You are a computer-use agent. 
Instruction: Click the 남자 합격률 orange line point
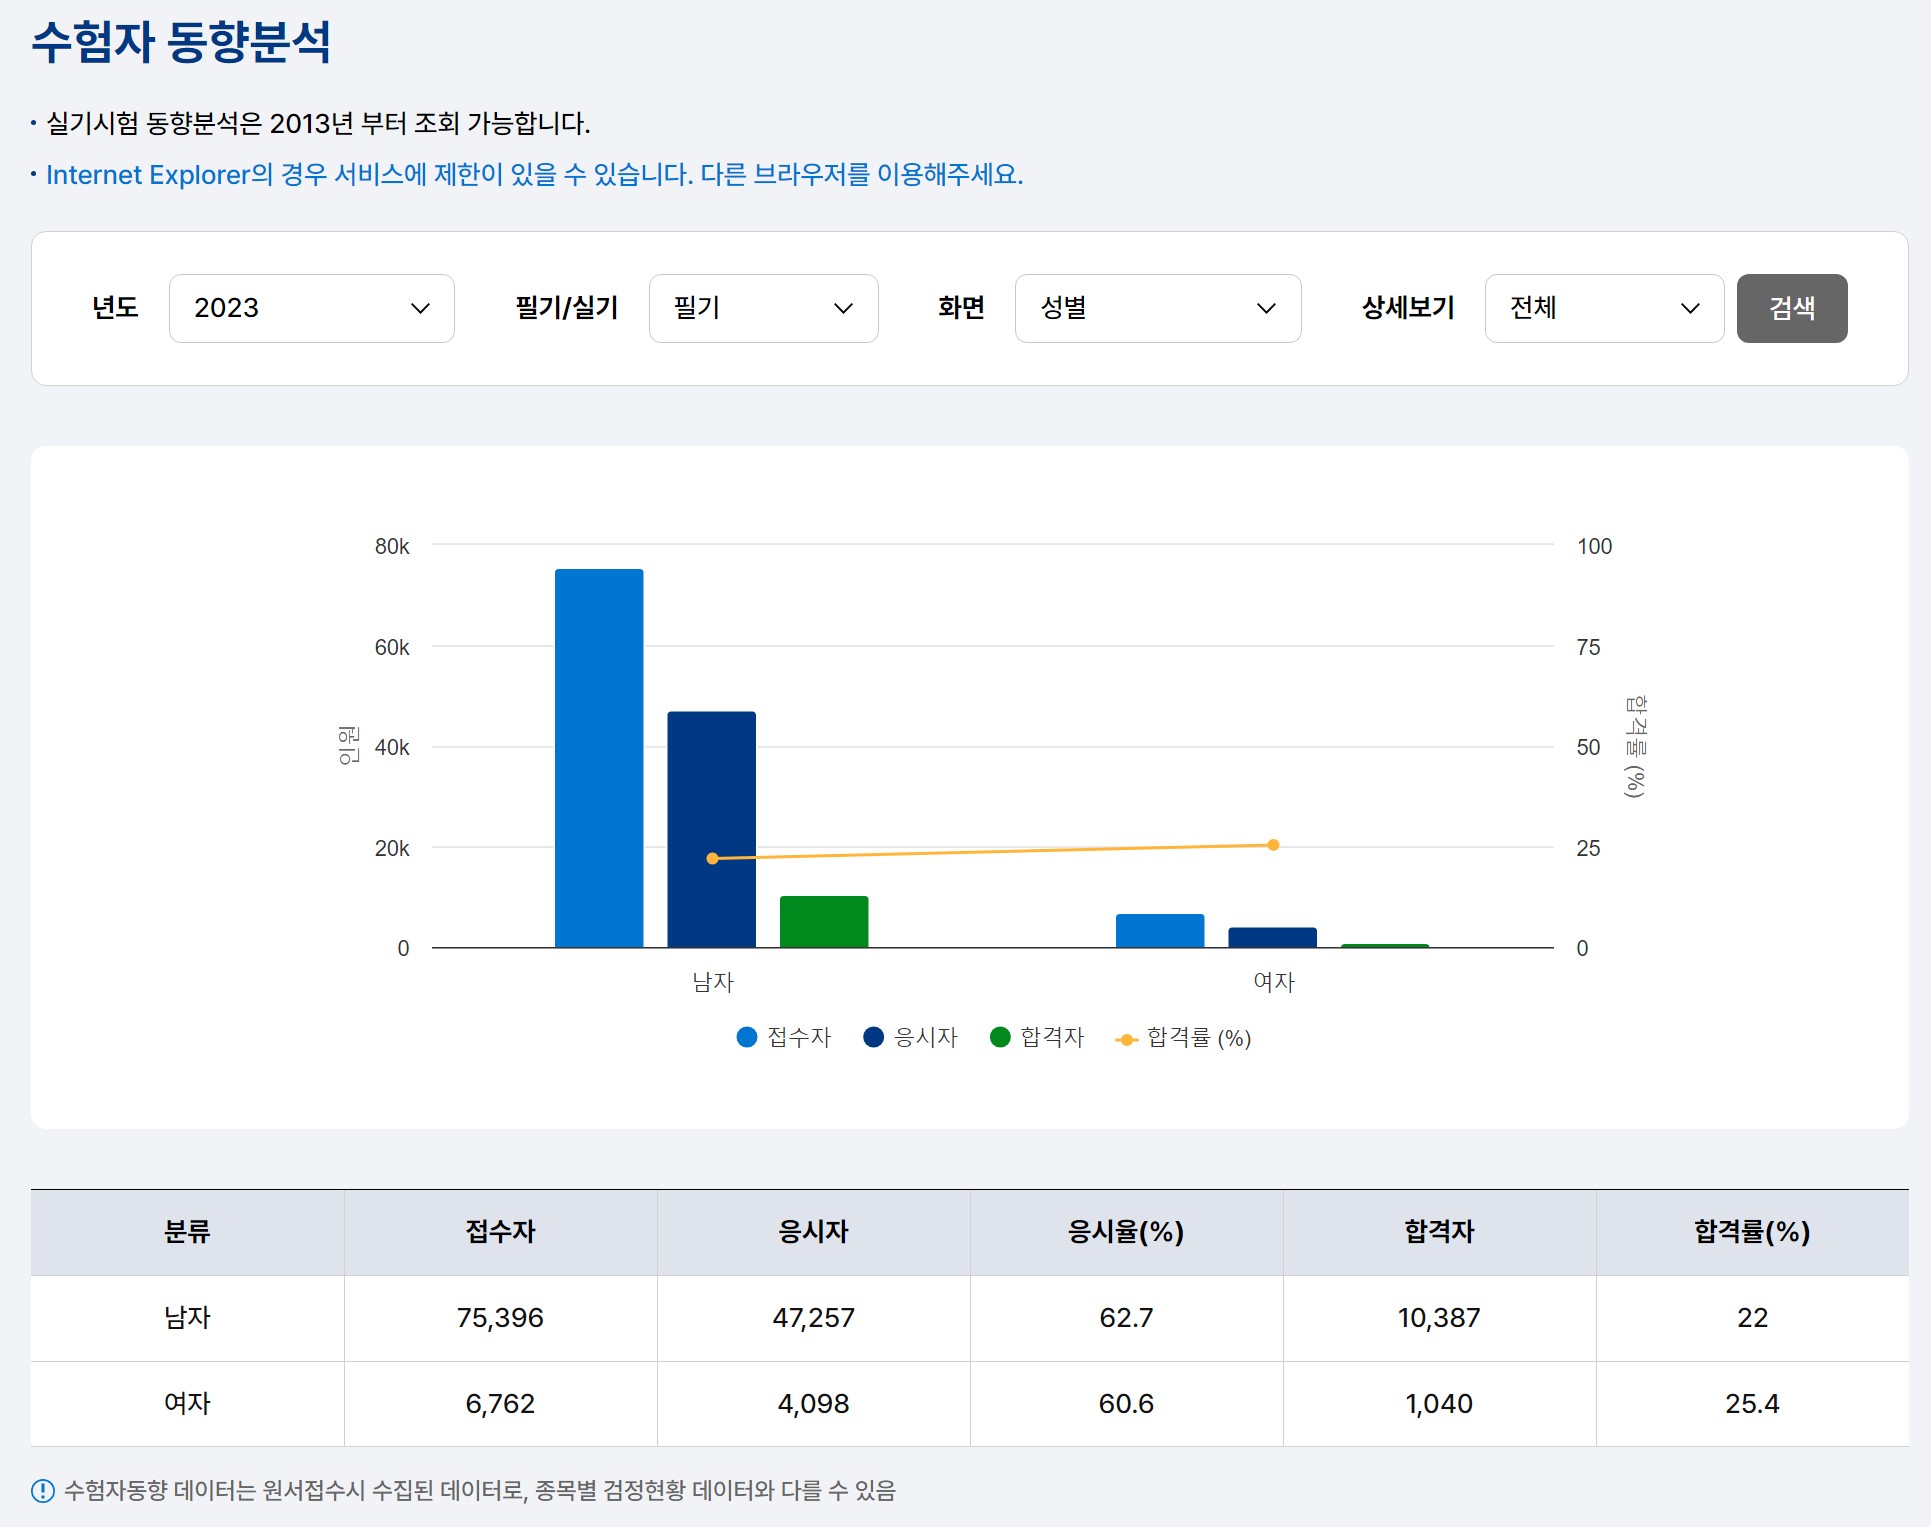click(x=712, y=858)
